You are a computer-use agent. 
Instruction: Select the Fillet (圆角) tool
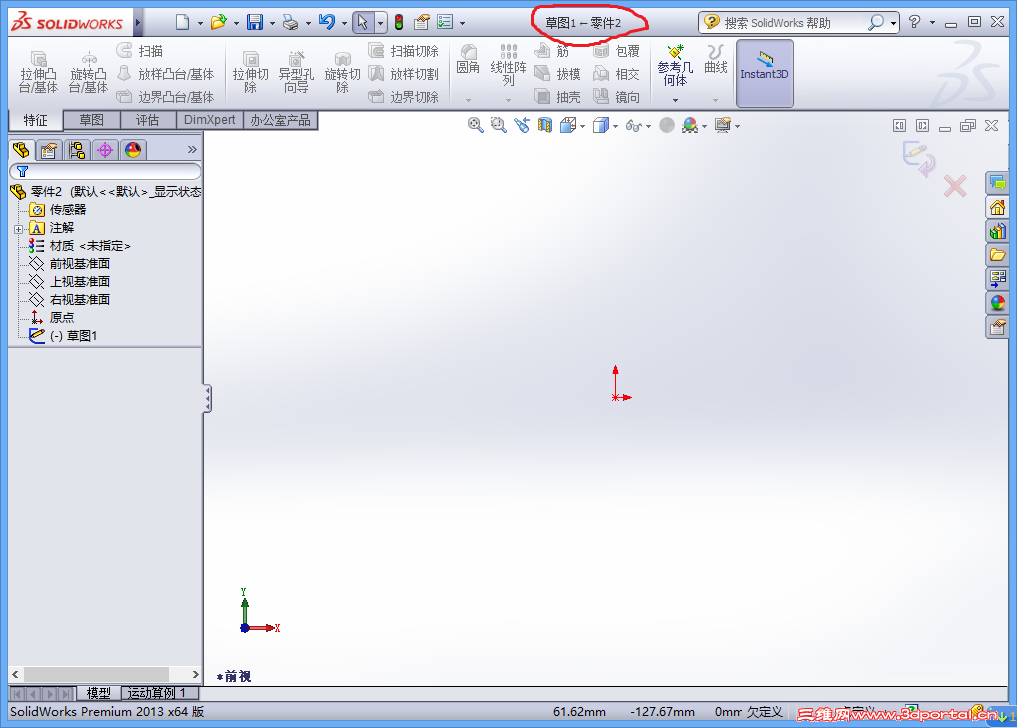click(468, 58)
